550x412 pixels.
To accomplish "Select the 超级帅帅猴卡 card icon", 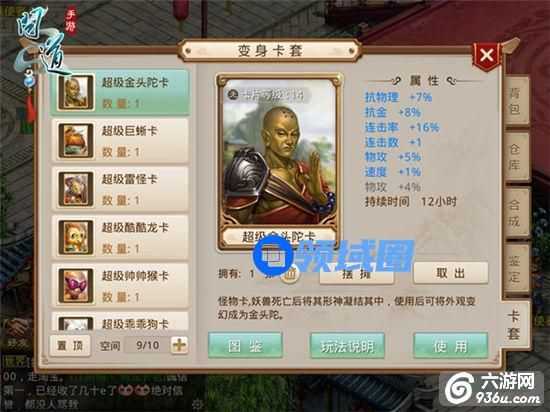I will tap(76, 286).
